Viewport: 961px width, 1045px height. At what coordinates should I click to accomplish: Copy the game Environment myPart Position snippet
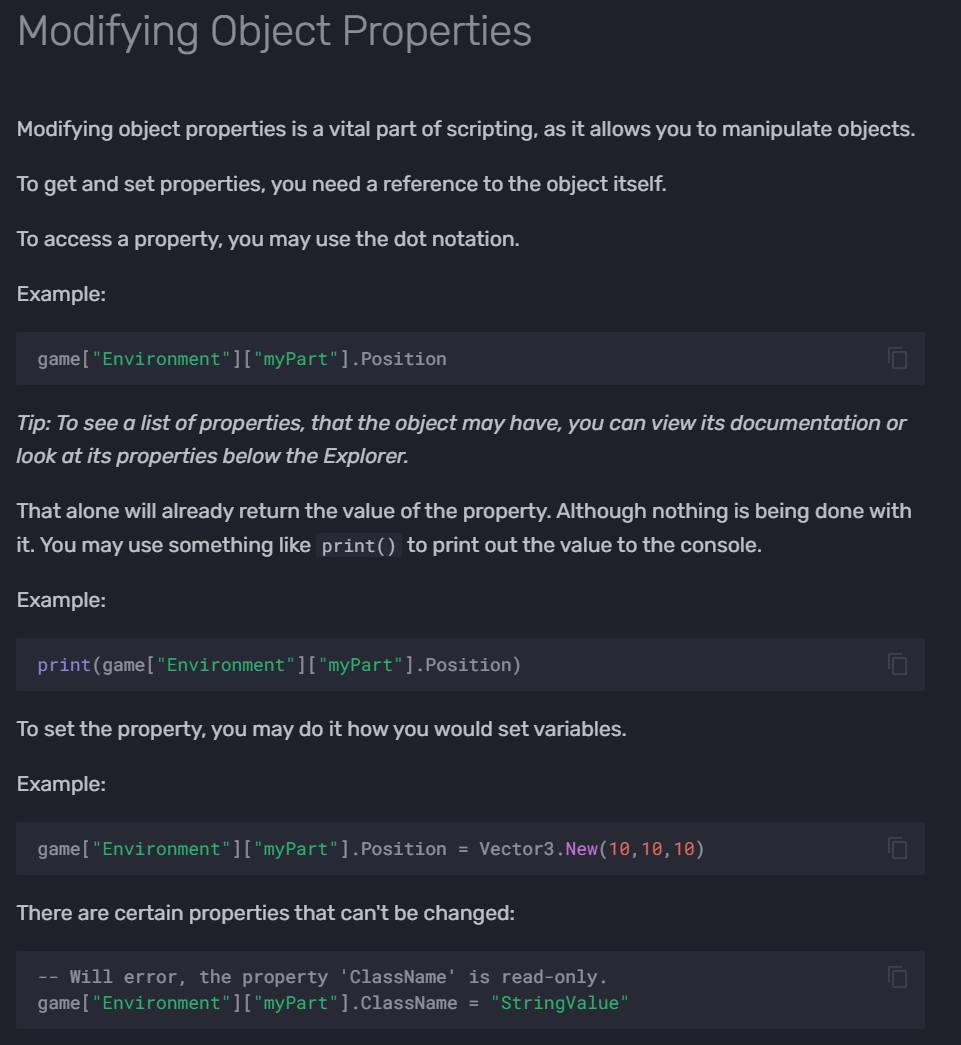pos(897,358)
